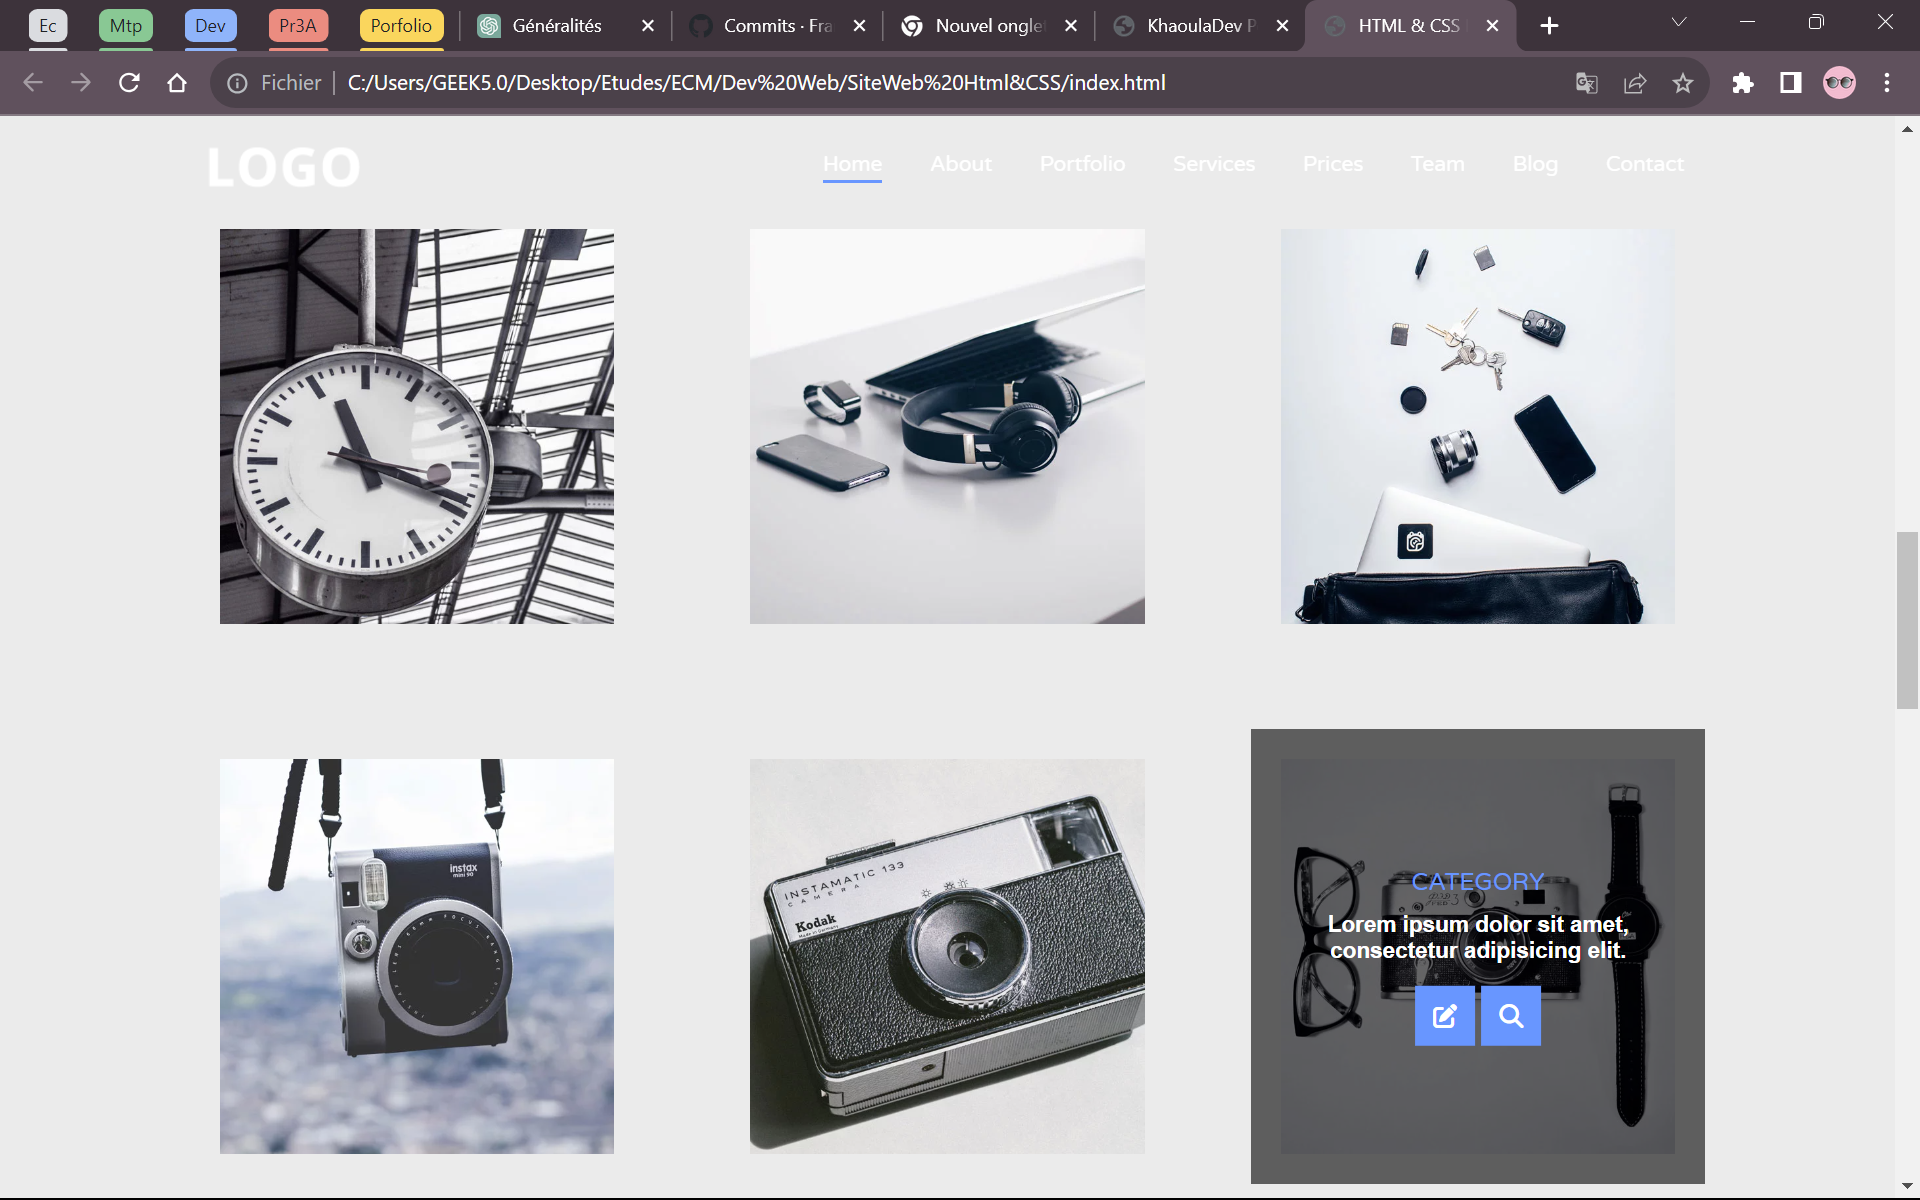Click the clock photo thumbnail
This screenshot has height=1200, width=1920.
coord(417,426)
